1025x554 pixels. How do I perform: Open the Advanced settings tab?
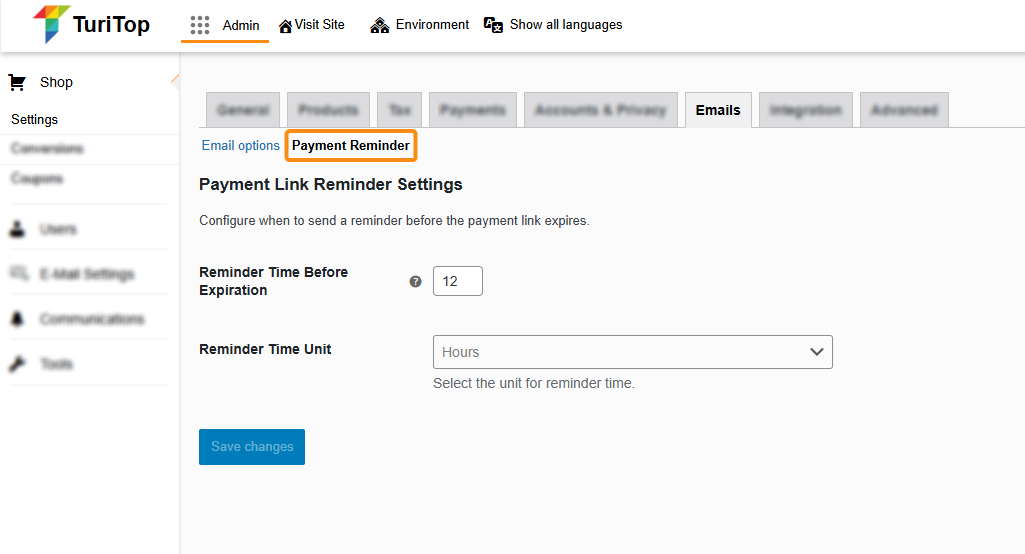click(x=903, y=110)
